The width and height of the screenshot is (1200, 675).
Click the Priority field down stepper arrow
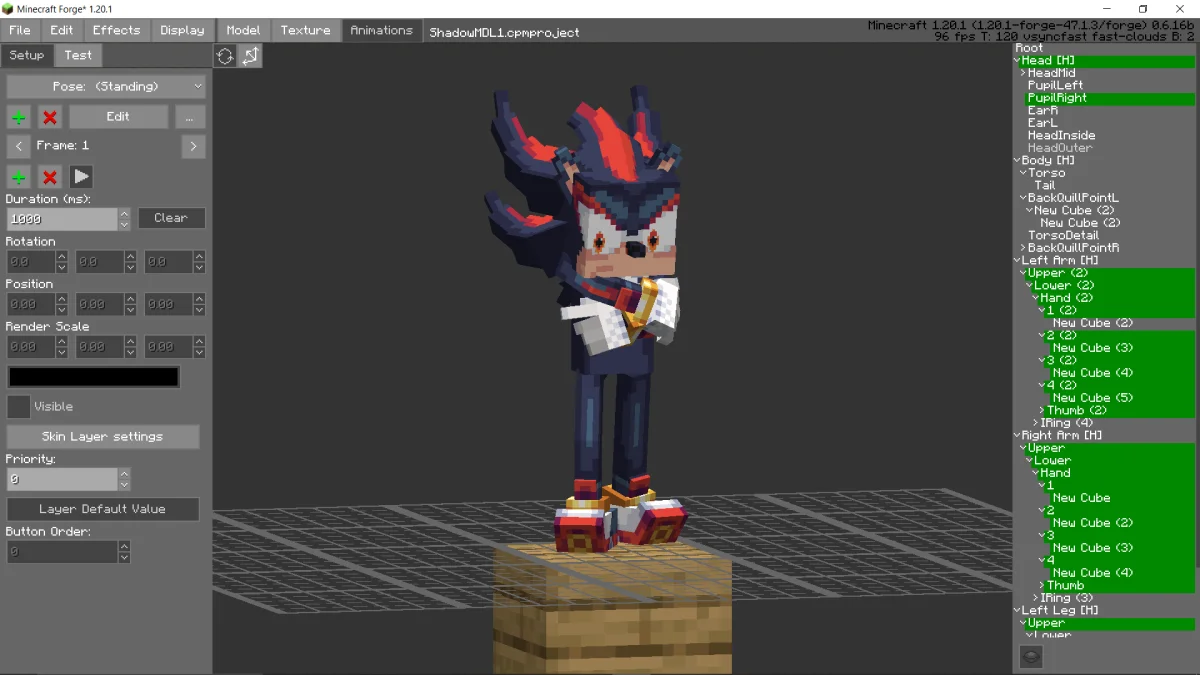point(124,485)
